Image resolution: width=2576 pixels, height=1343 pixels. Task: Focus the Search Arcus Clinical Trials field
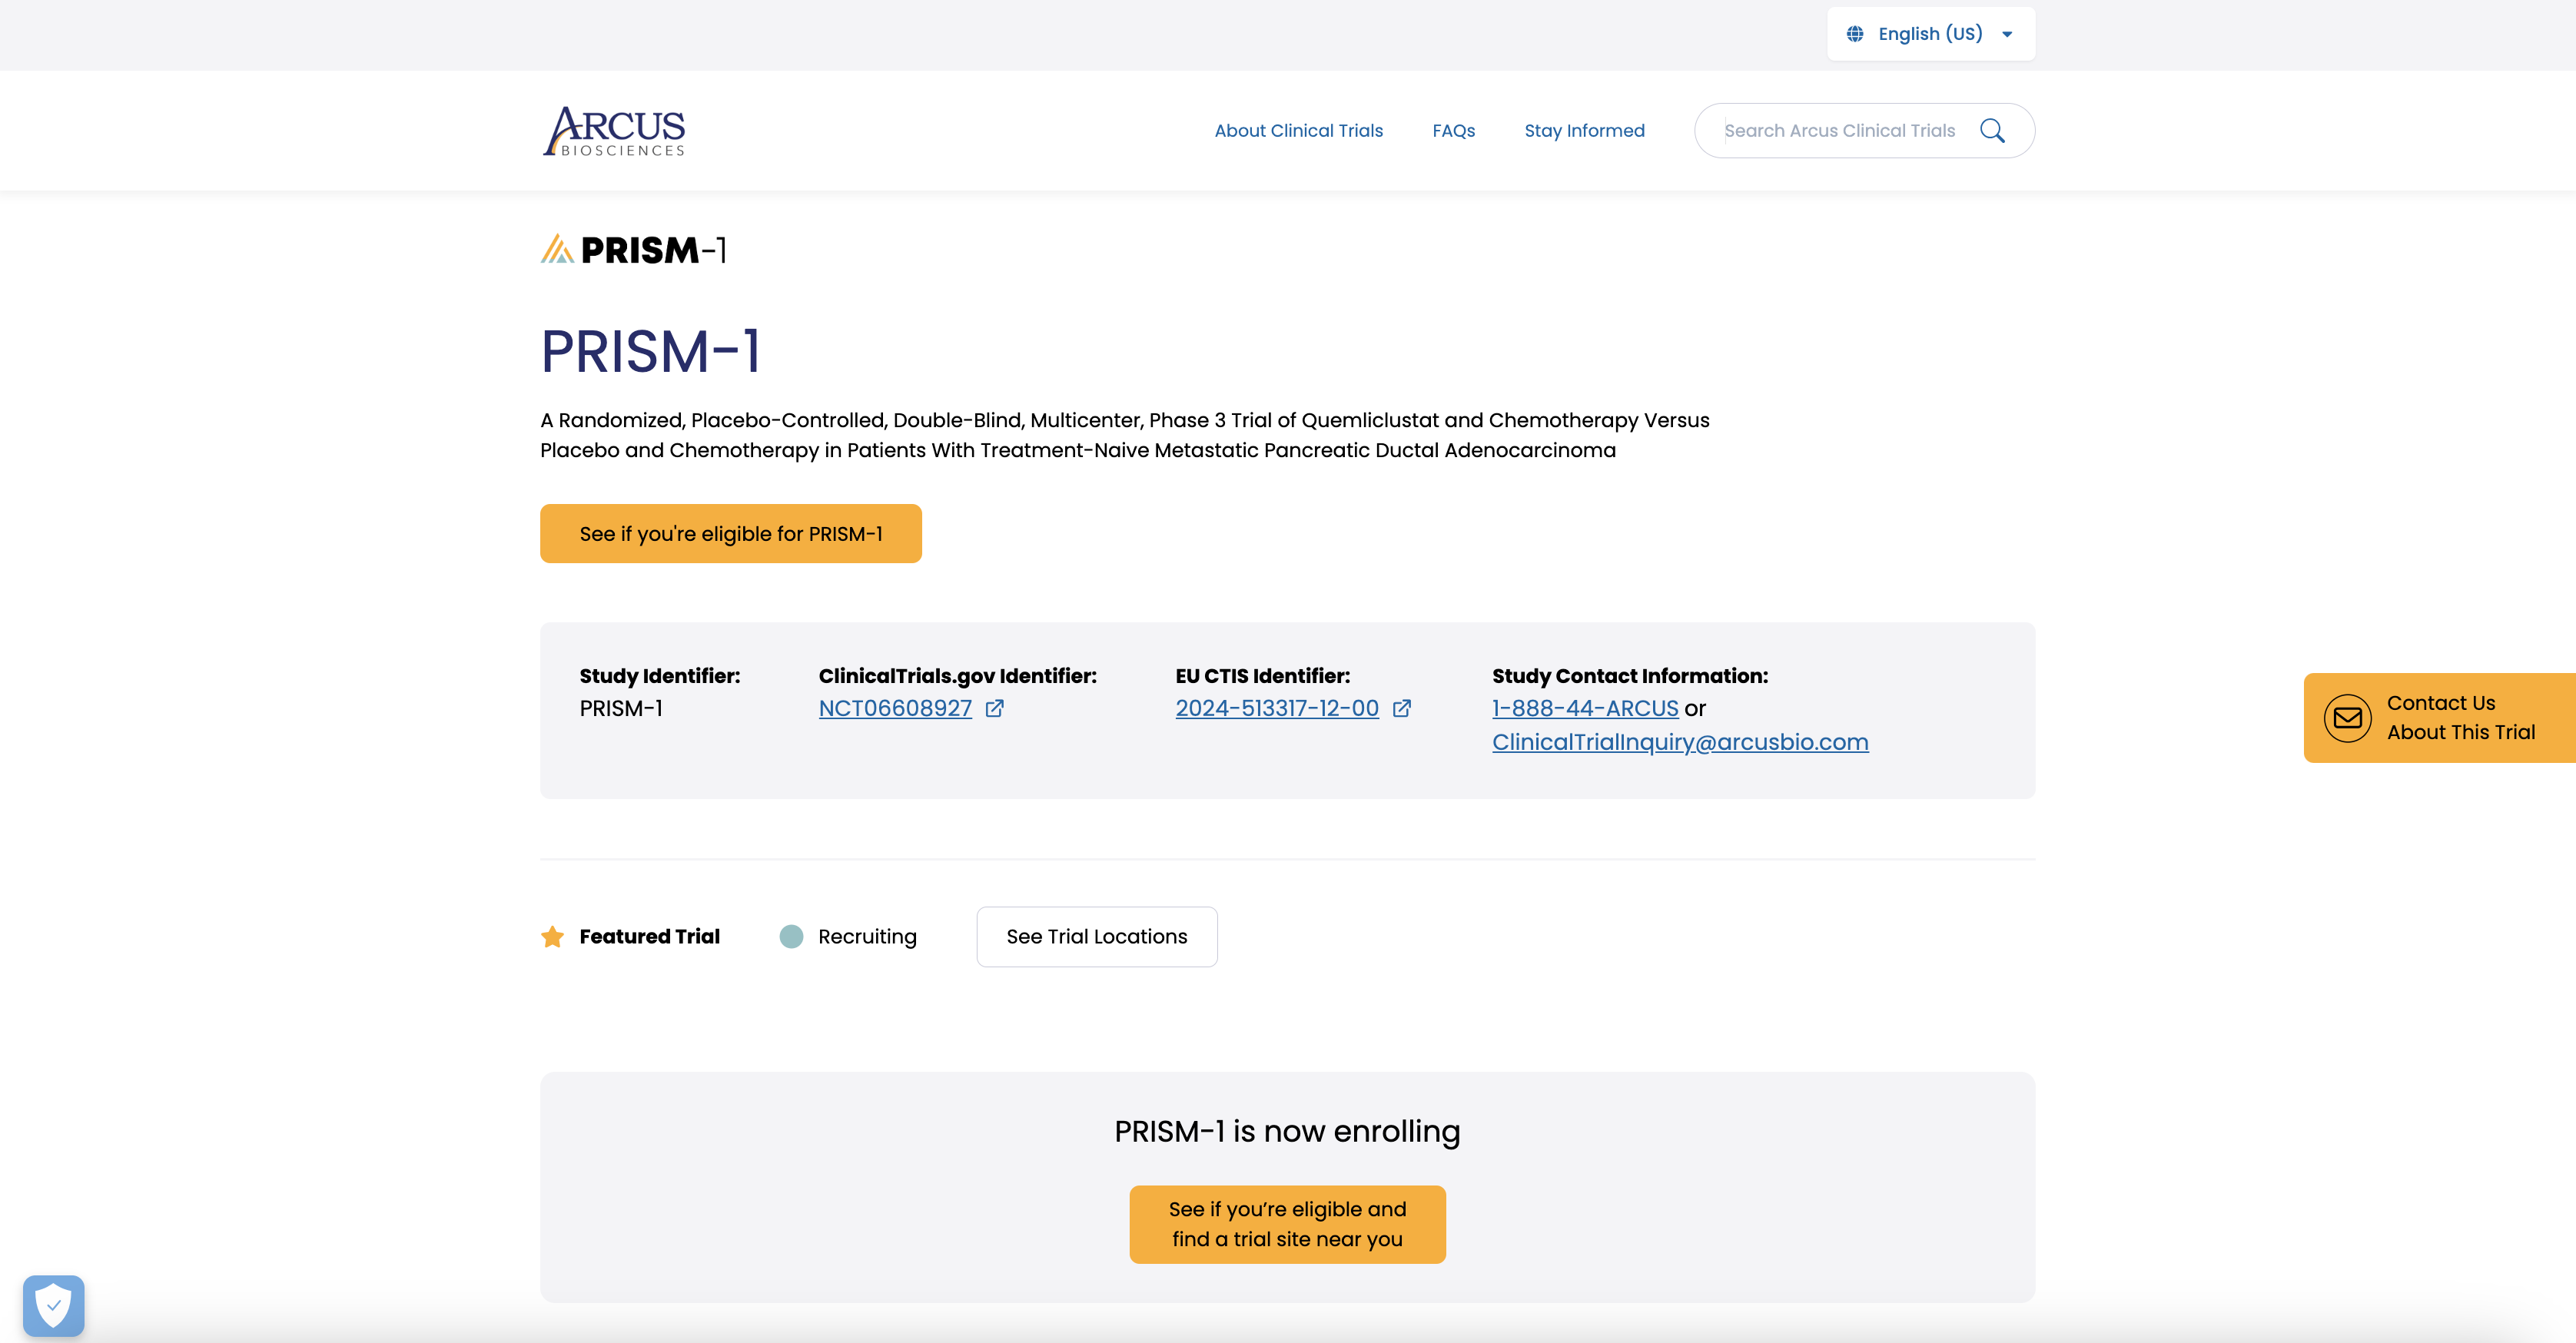pyautogui.click(x=1840, y=131)
